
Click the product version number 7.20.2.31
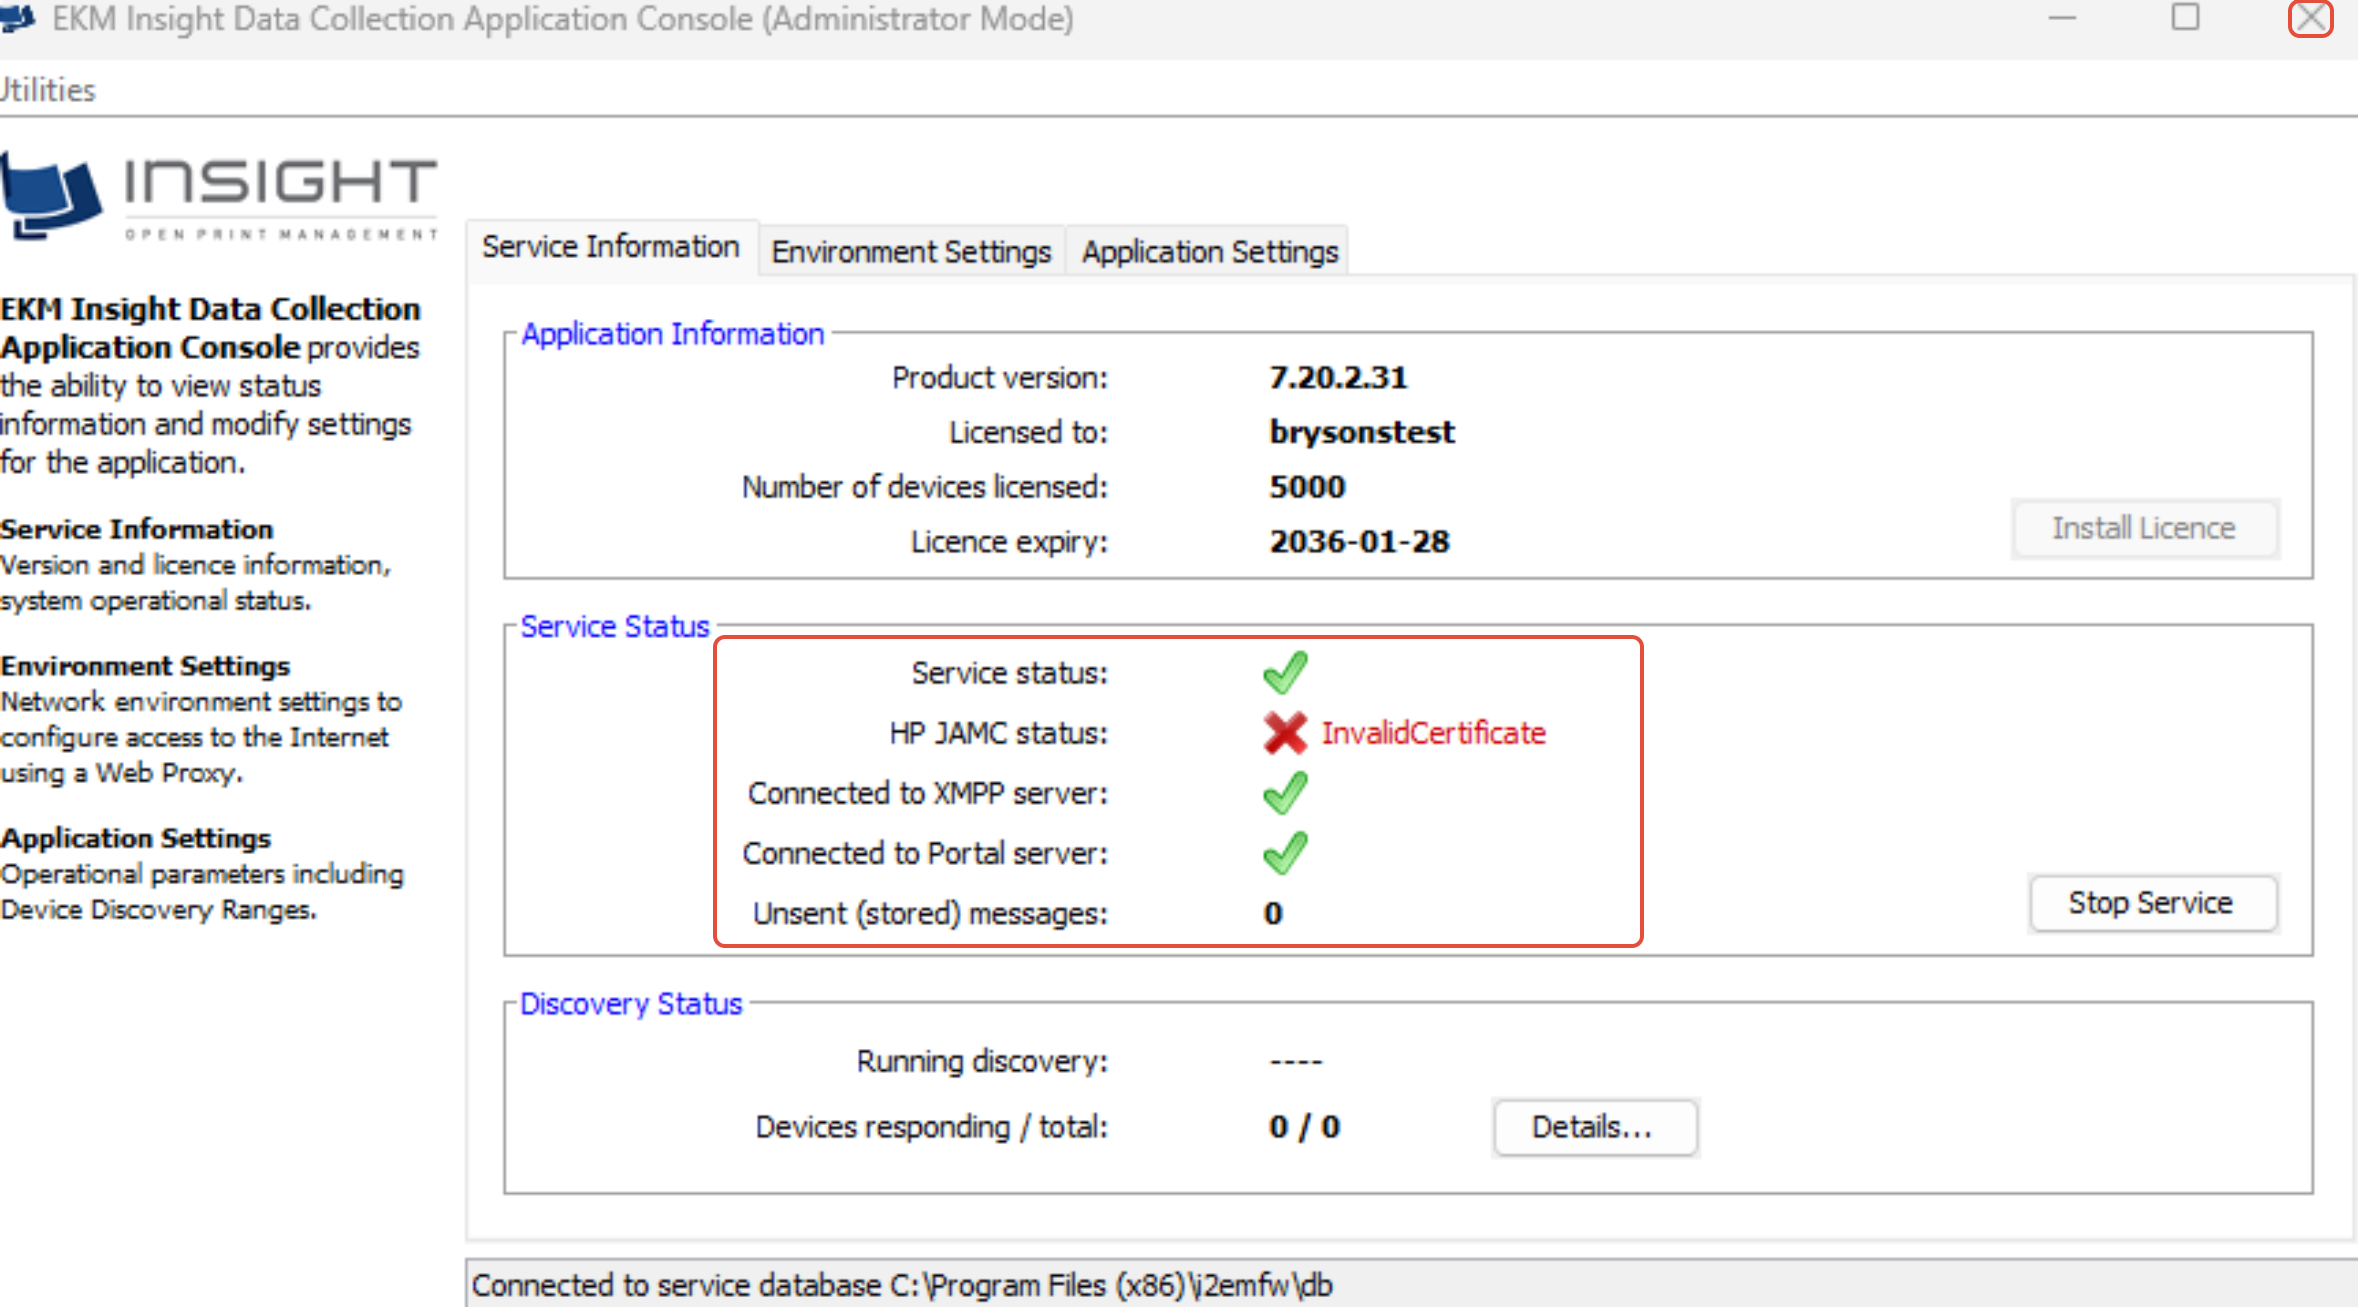tap(1337, 377)
